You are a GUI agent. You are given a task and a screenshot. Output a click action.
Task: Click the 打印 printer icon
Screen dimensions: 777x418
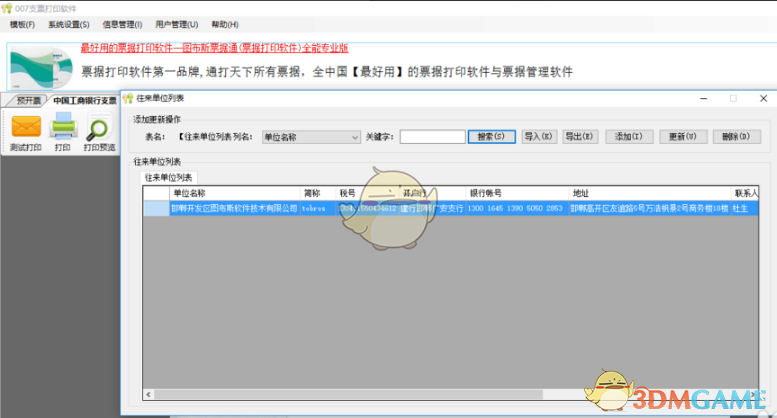point(63,126)
